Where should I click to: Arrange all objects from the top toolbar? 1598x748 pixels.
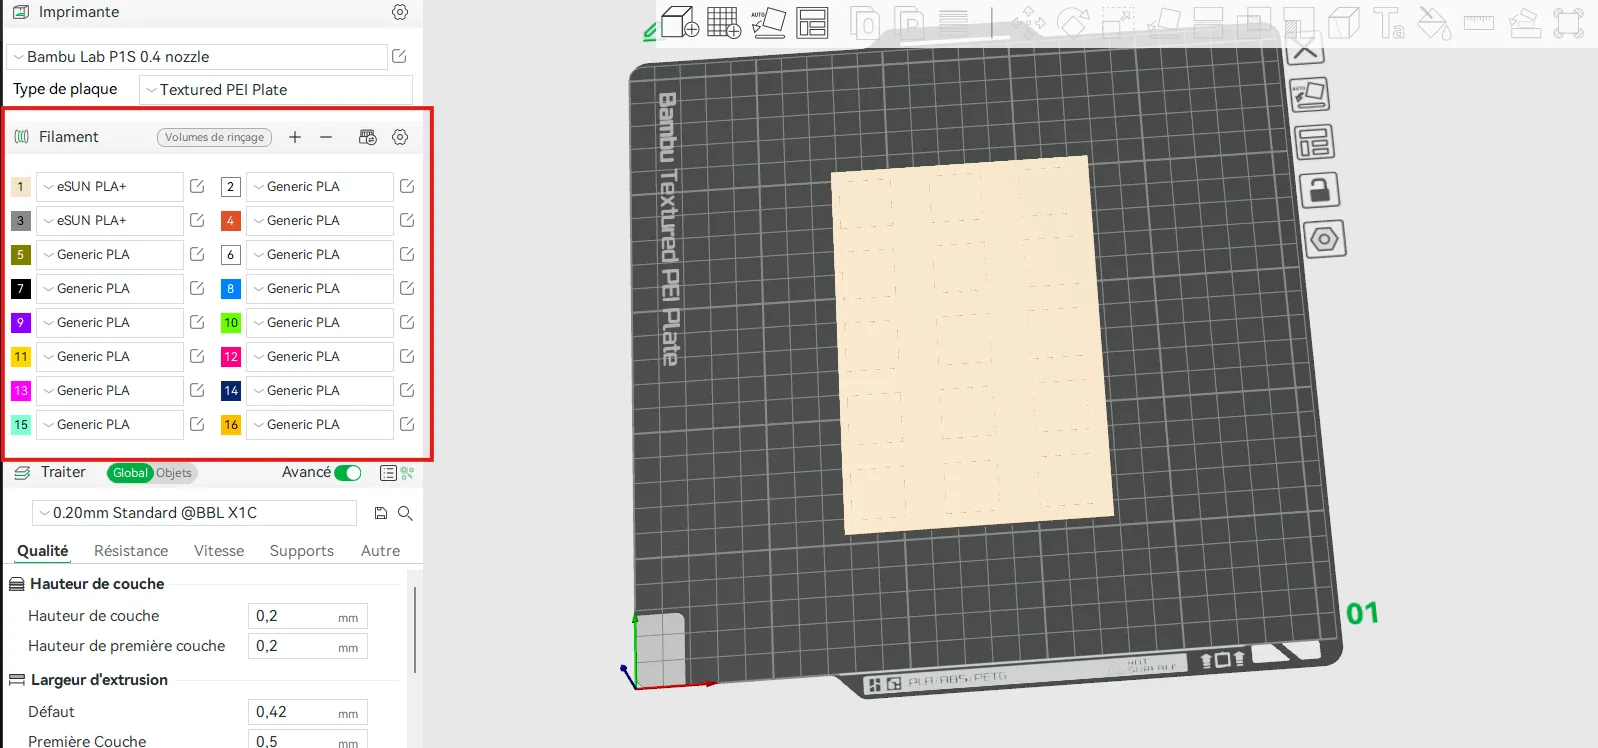(812, 22)
